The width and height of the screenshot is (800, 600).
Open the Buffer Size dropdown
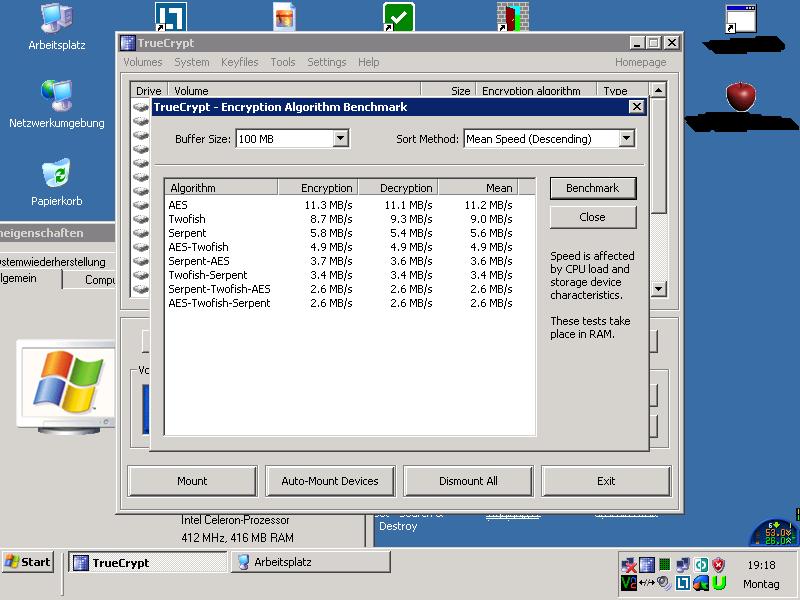point(340,138)
